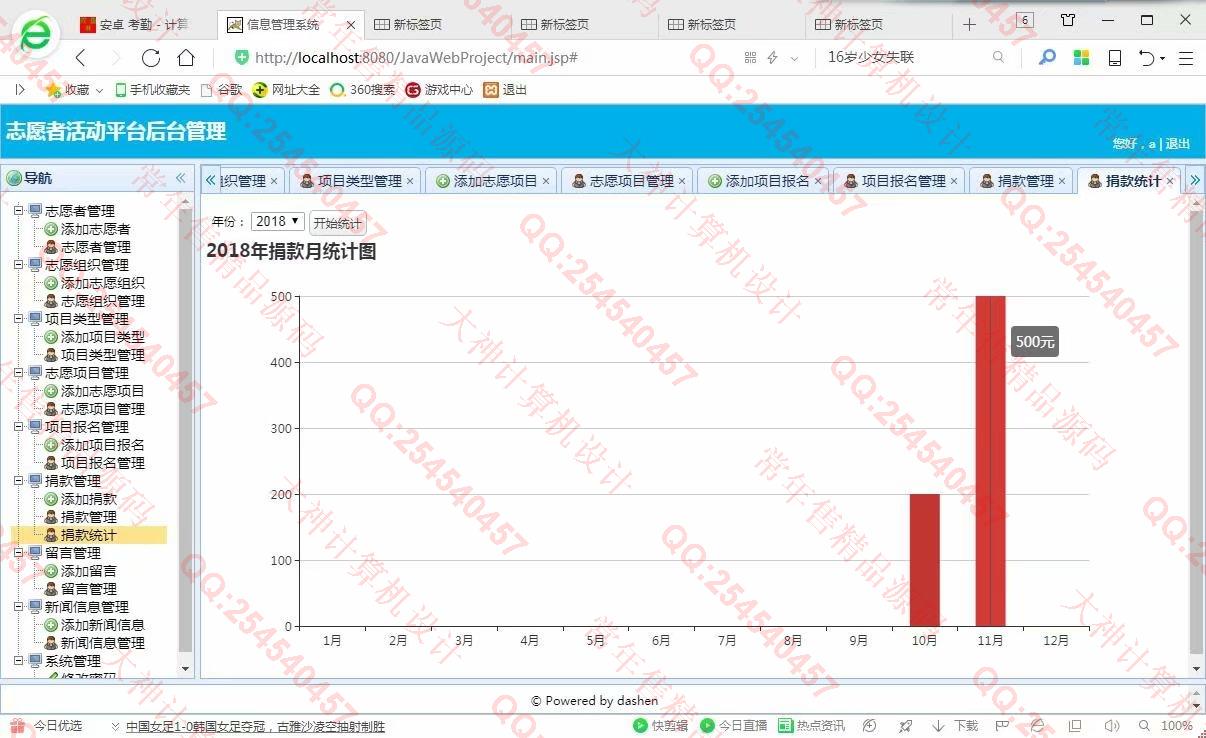
Task: Click the 10月 bar in the chart
Action: [924, 560]
